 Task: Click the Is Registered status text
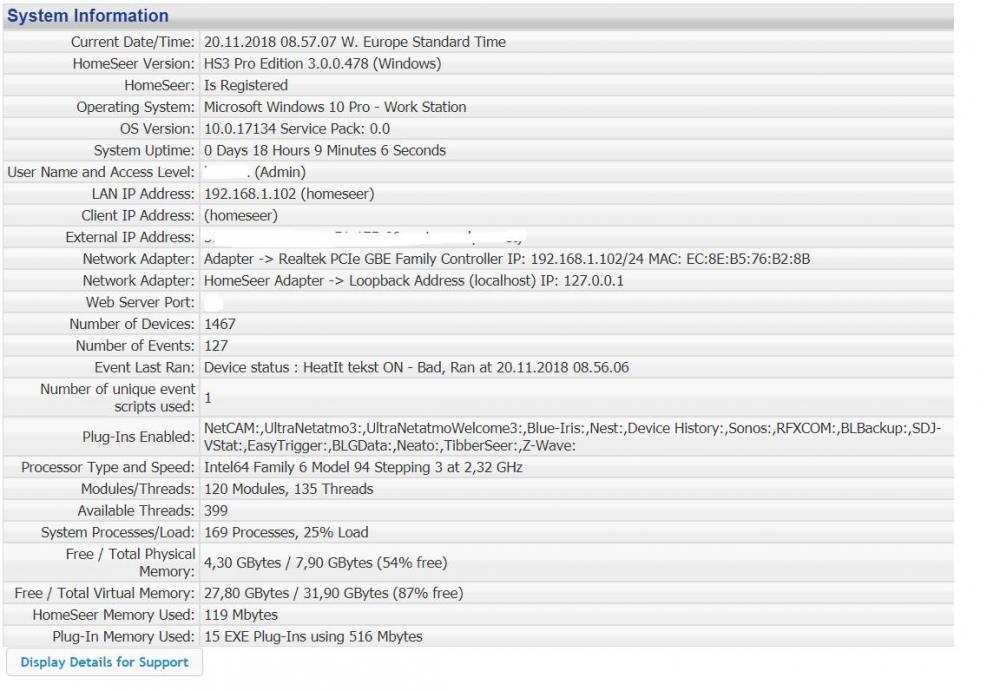point(246,86)
